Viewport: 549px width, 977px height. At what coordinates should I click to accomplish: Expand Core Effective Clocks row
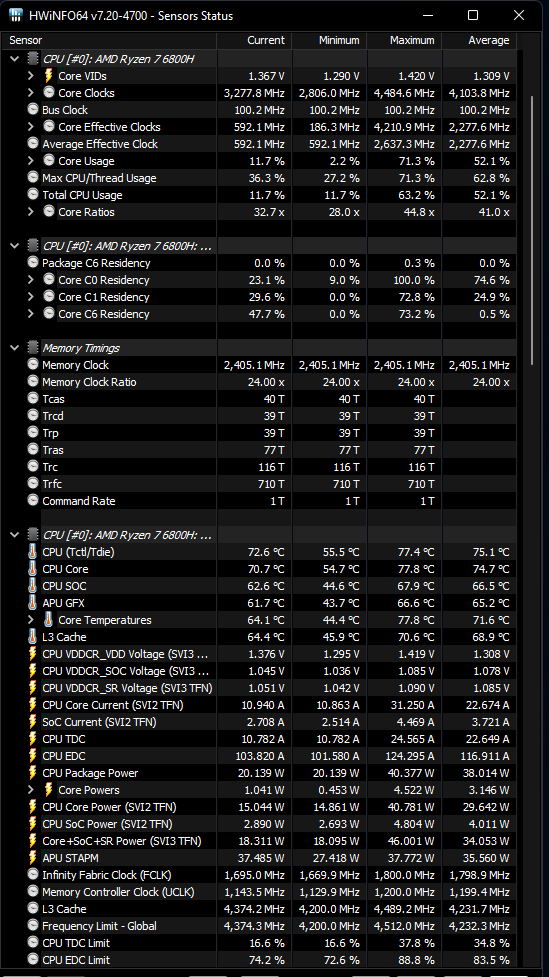click(31, 127)
